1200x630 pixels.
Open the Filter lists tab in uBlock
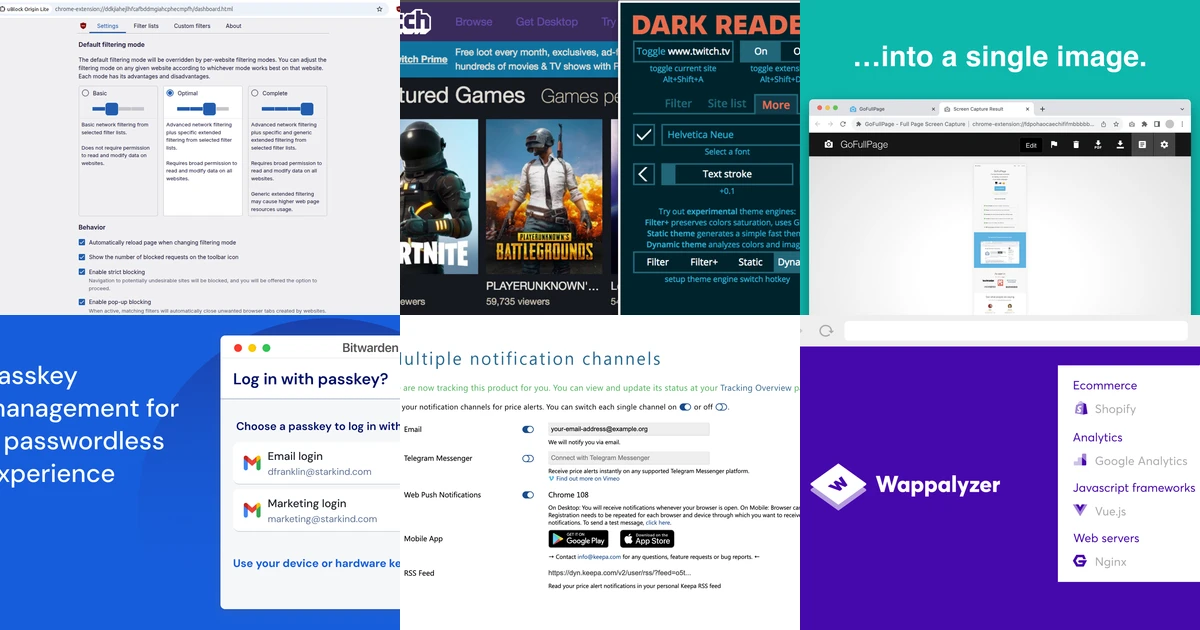click(146, 26)
